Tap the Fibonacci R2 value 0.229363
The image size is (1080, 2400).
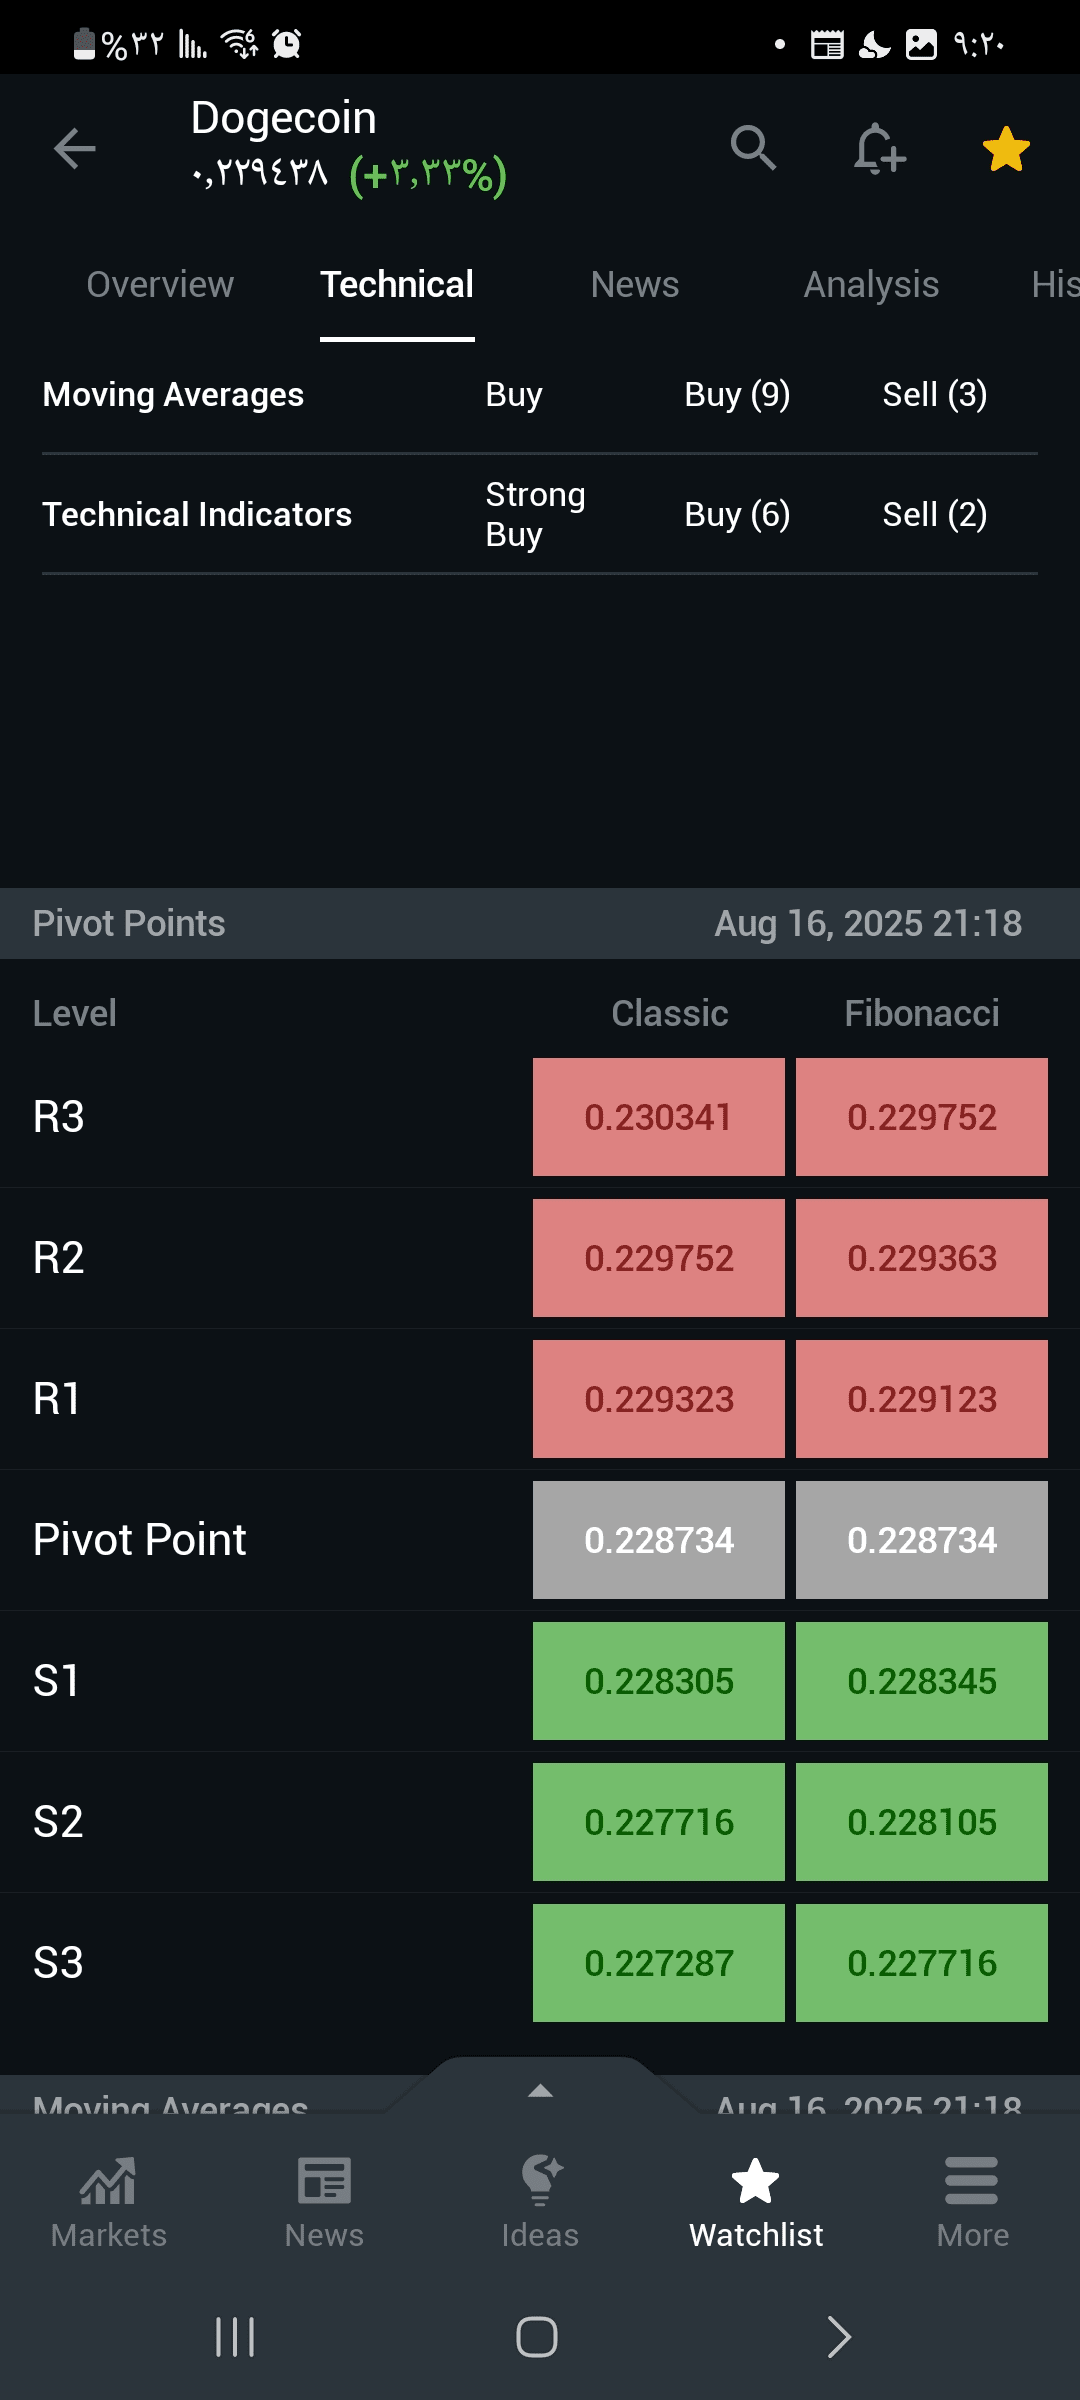922,1258
